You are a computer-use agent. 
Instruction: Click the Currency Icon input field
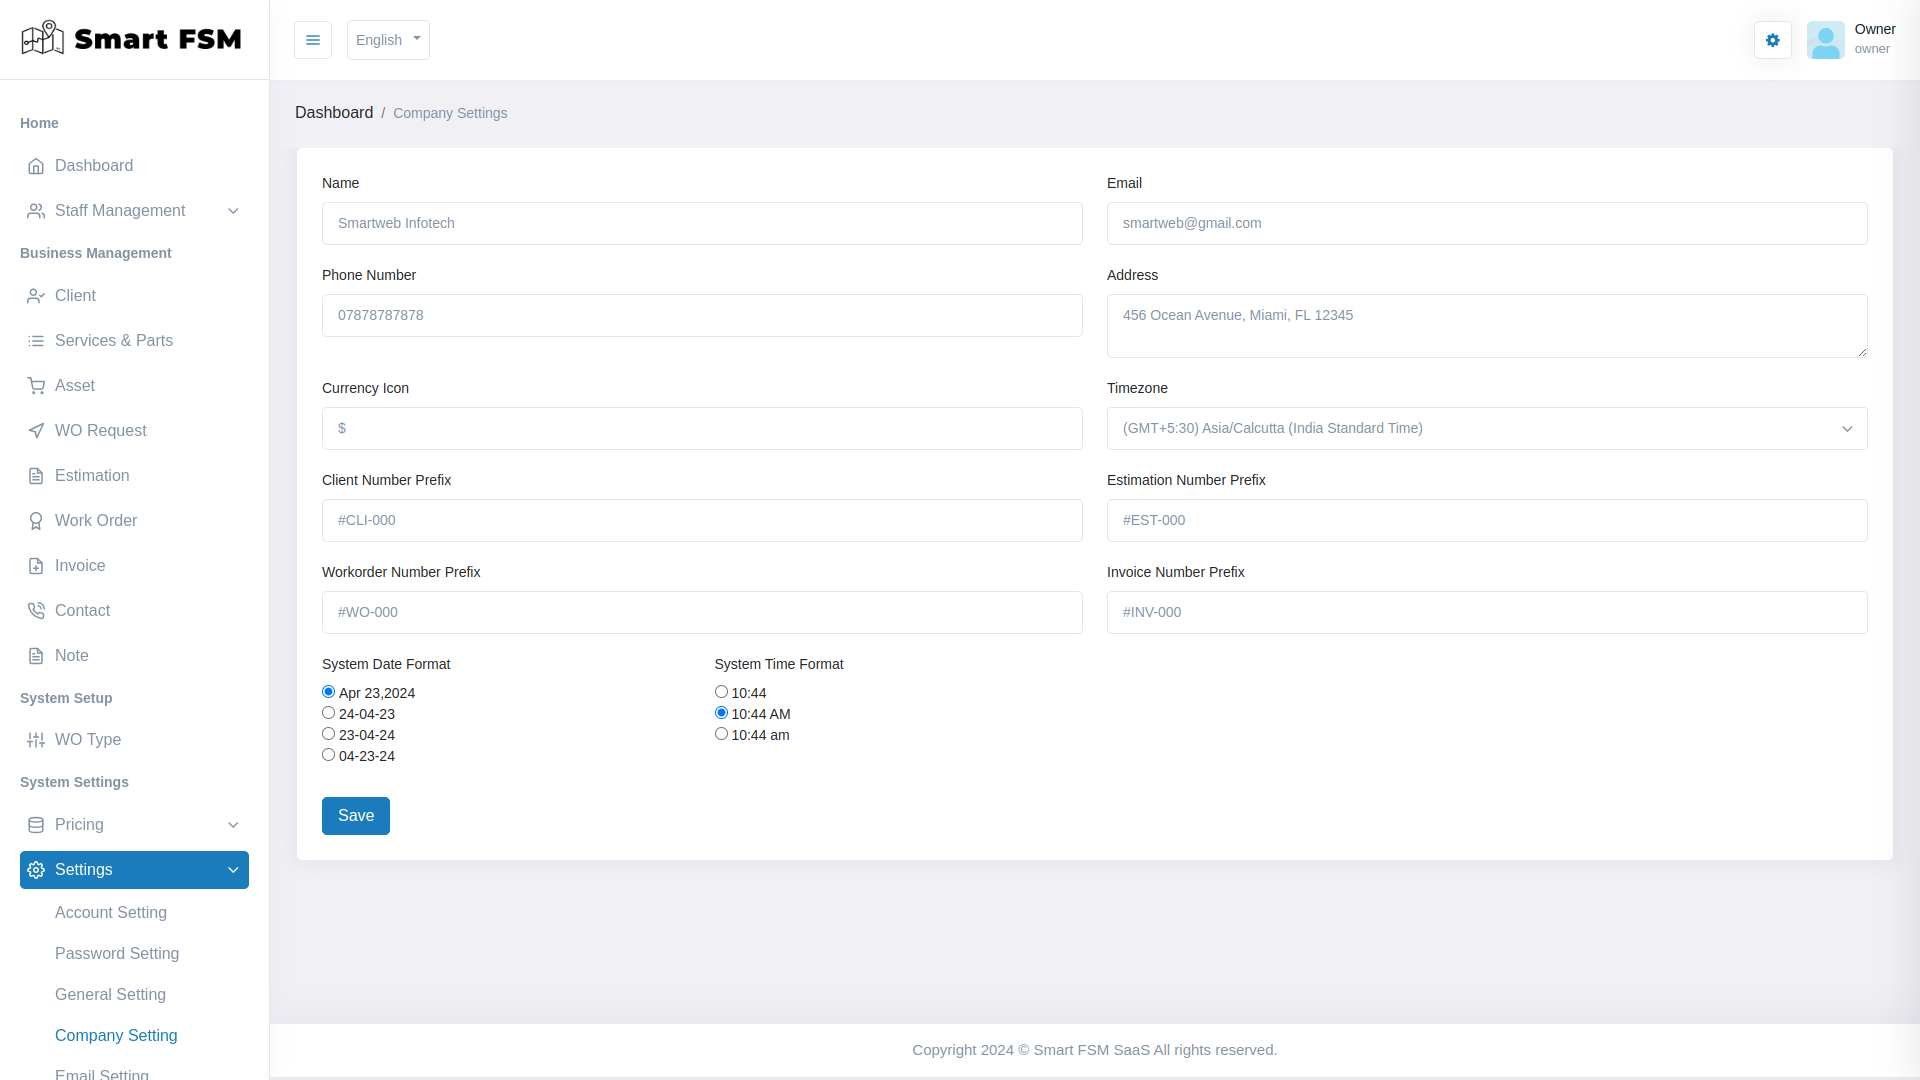701,428
